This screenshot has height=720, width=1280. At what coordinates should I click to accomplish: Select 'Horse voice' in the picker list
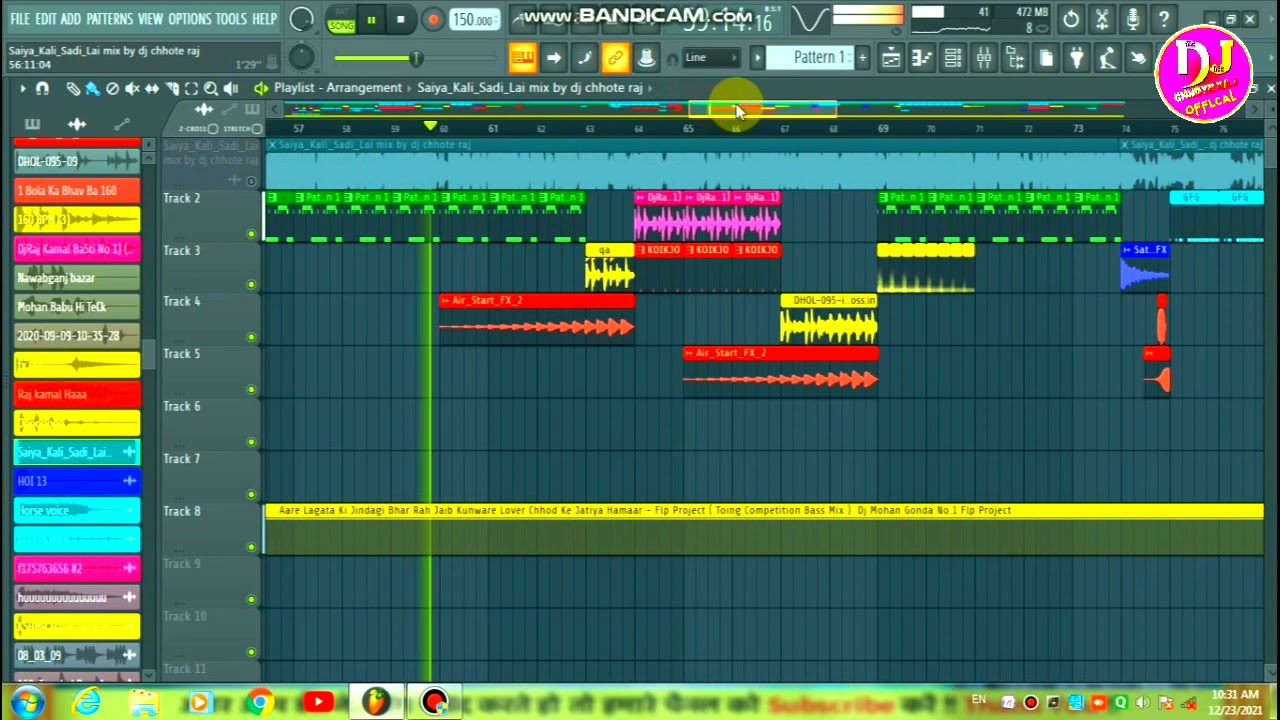coord(77,510)
